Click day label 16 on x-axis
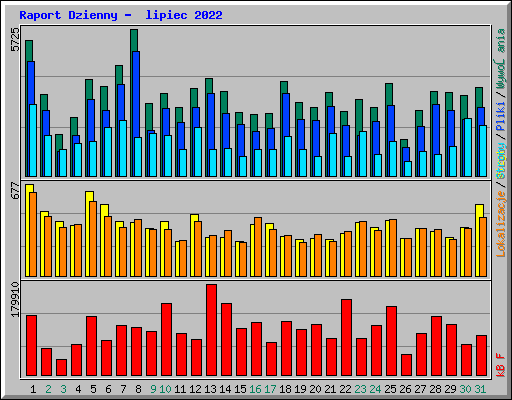Screen dimensions: 512x400 (x=255, y=389)
